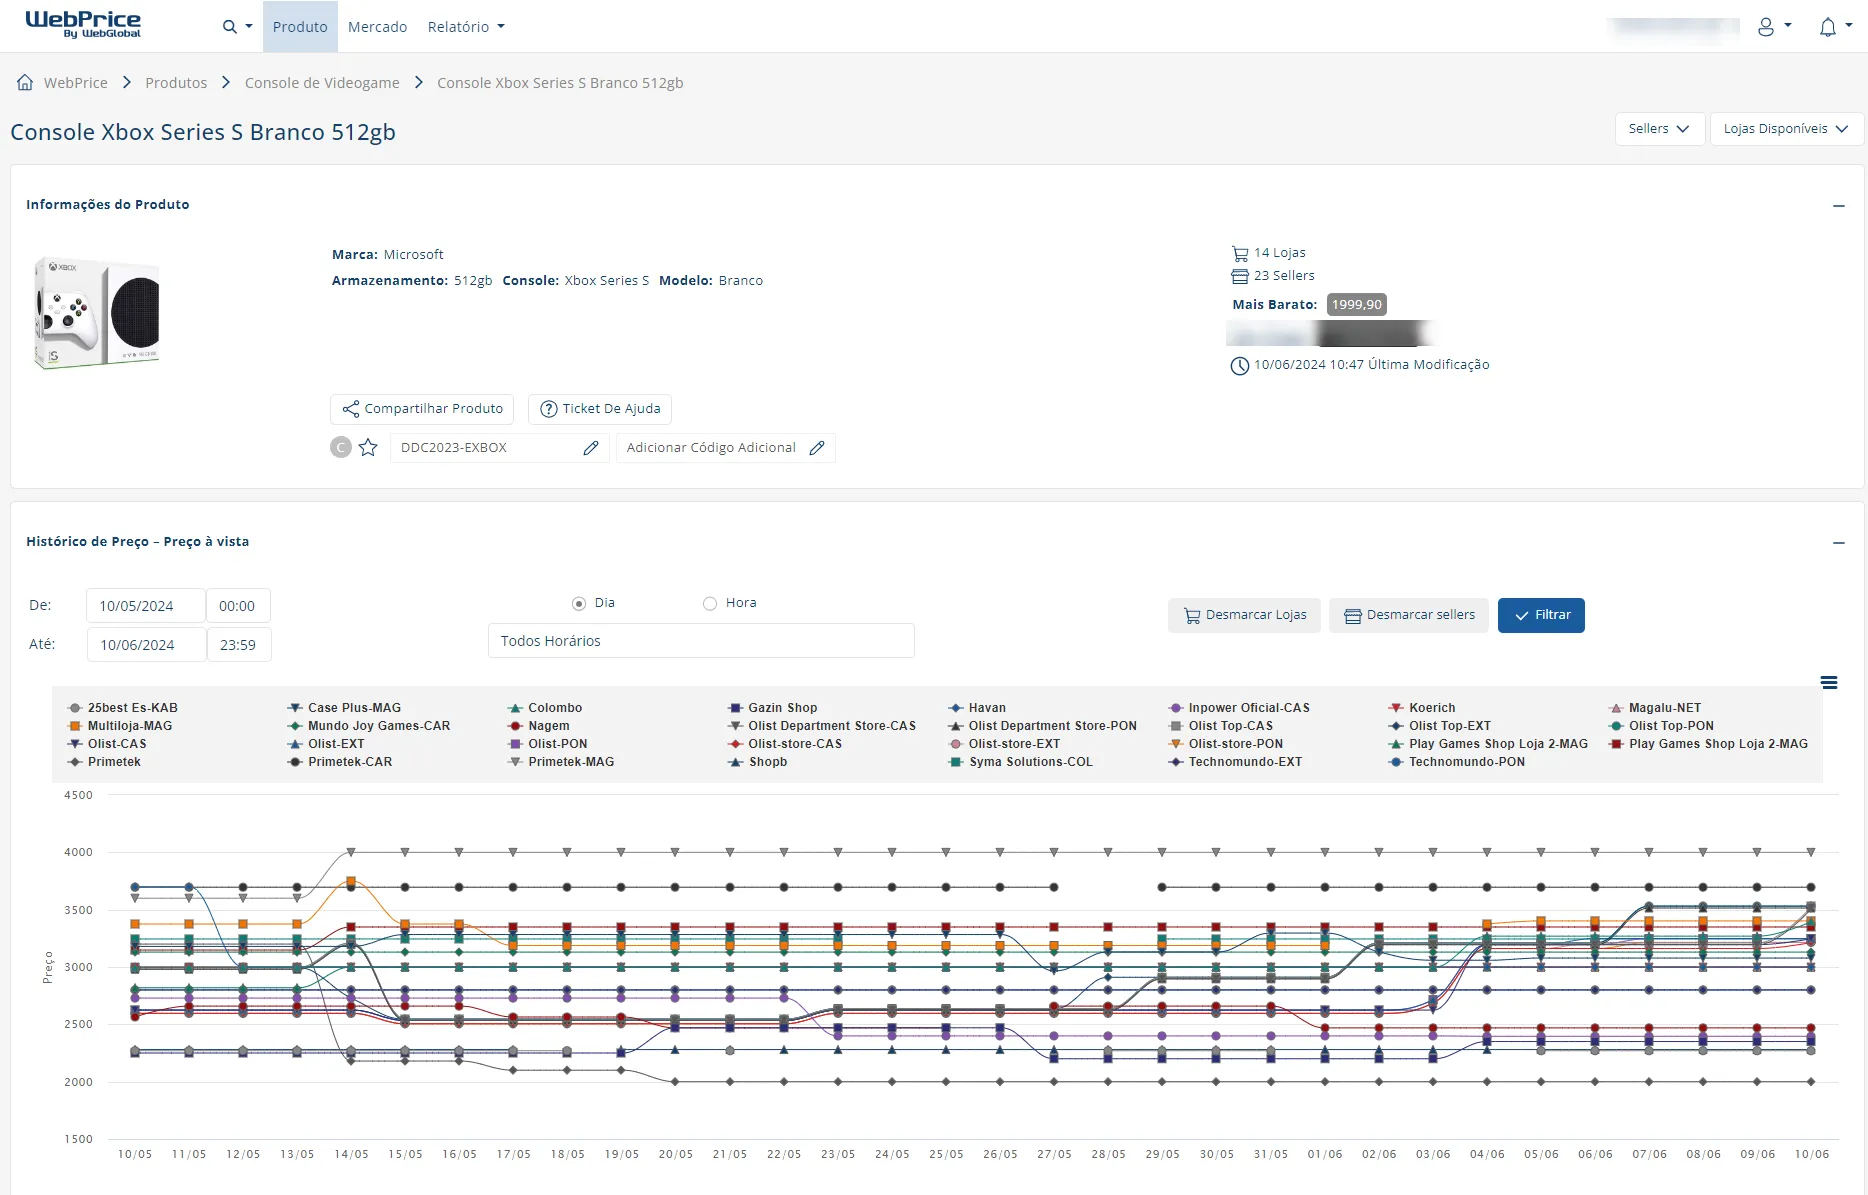The image size is (1868, 1195).
Task: Select the Hora radio option
Action: point(710,604)
